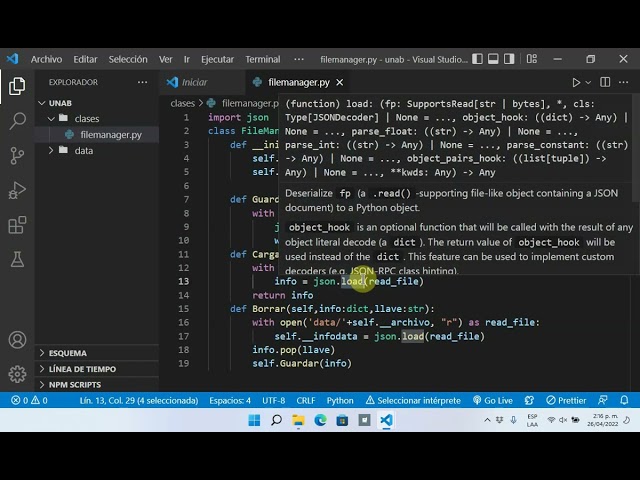The height and width of the screenshot is (480, 640).
Task: Click the VS Code logo icon
Action: tap(13, 59)
